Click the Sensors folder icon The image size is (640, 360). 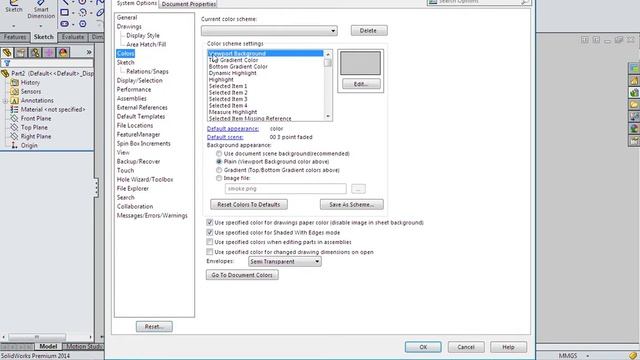[x=14, y=91]
